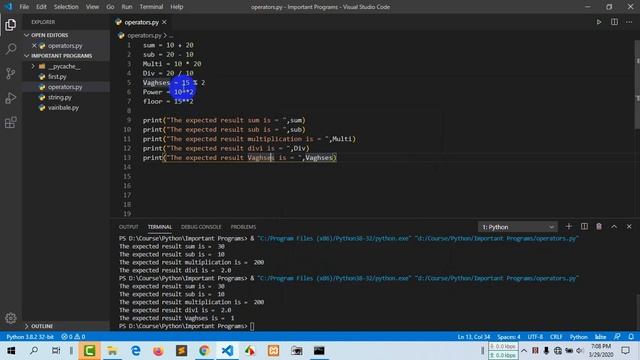
Task: Close operators.py in Open Editors list
Action: click(34, 46)
